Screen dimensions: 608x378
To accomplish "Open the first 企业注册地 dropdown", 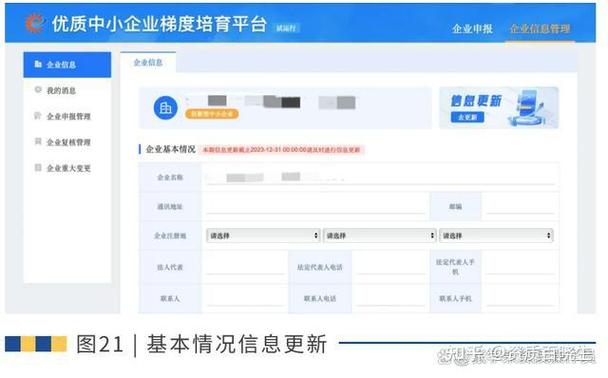I will click(x=263, y=235).
